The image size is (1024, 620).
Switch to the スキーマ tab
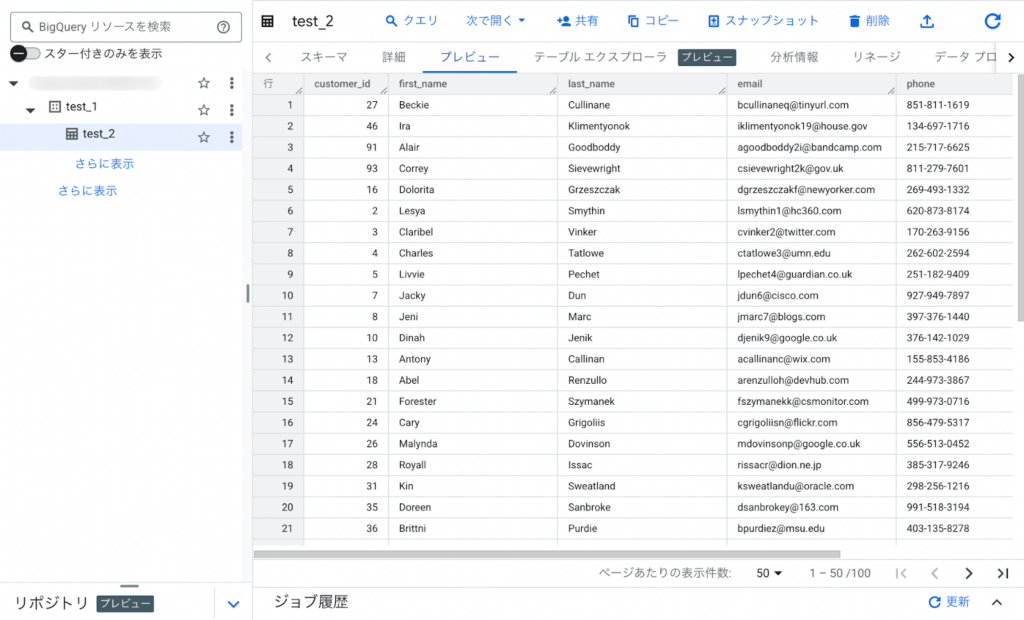click(324, 57)
